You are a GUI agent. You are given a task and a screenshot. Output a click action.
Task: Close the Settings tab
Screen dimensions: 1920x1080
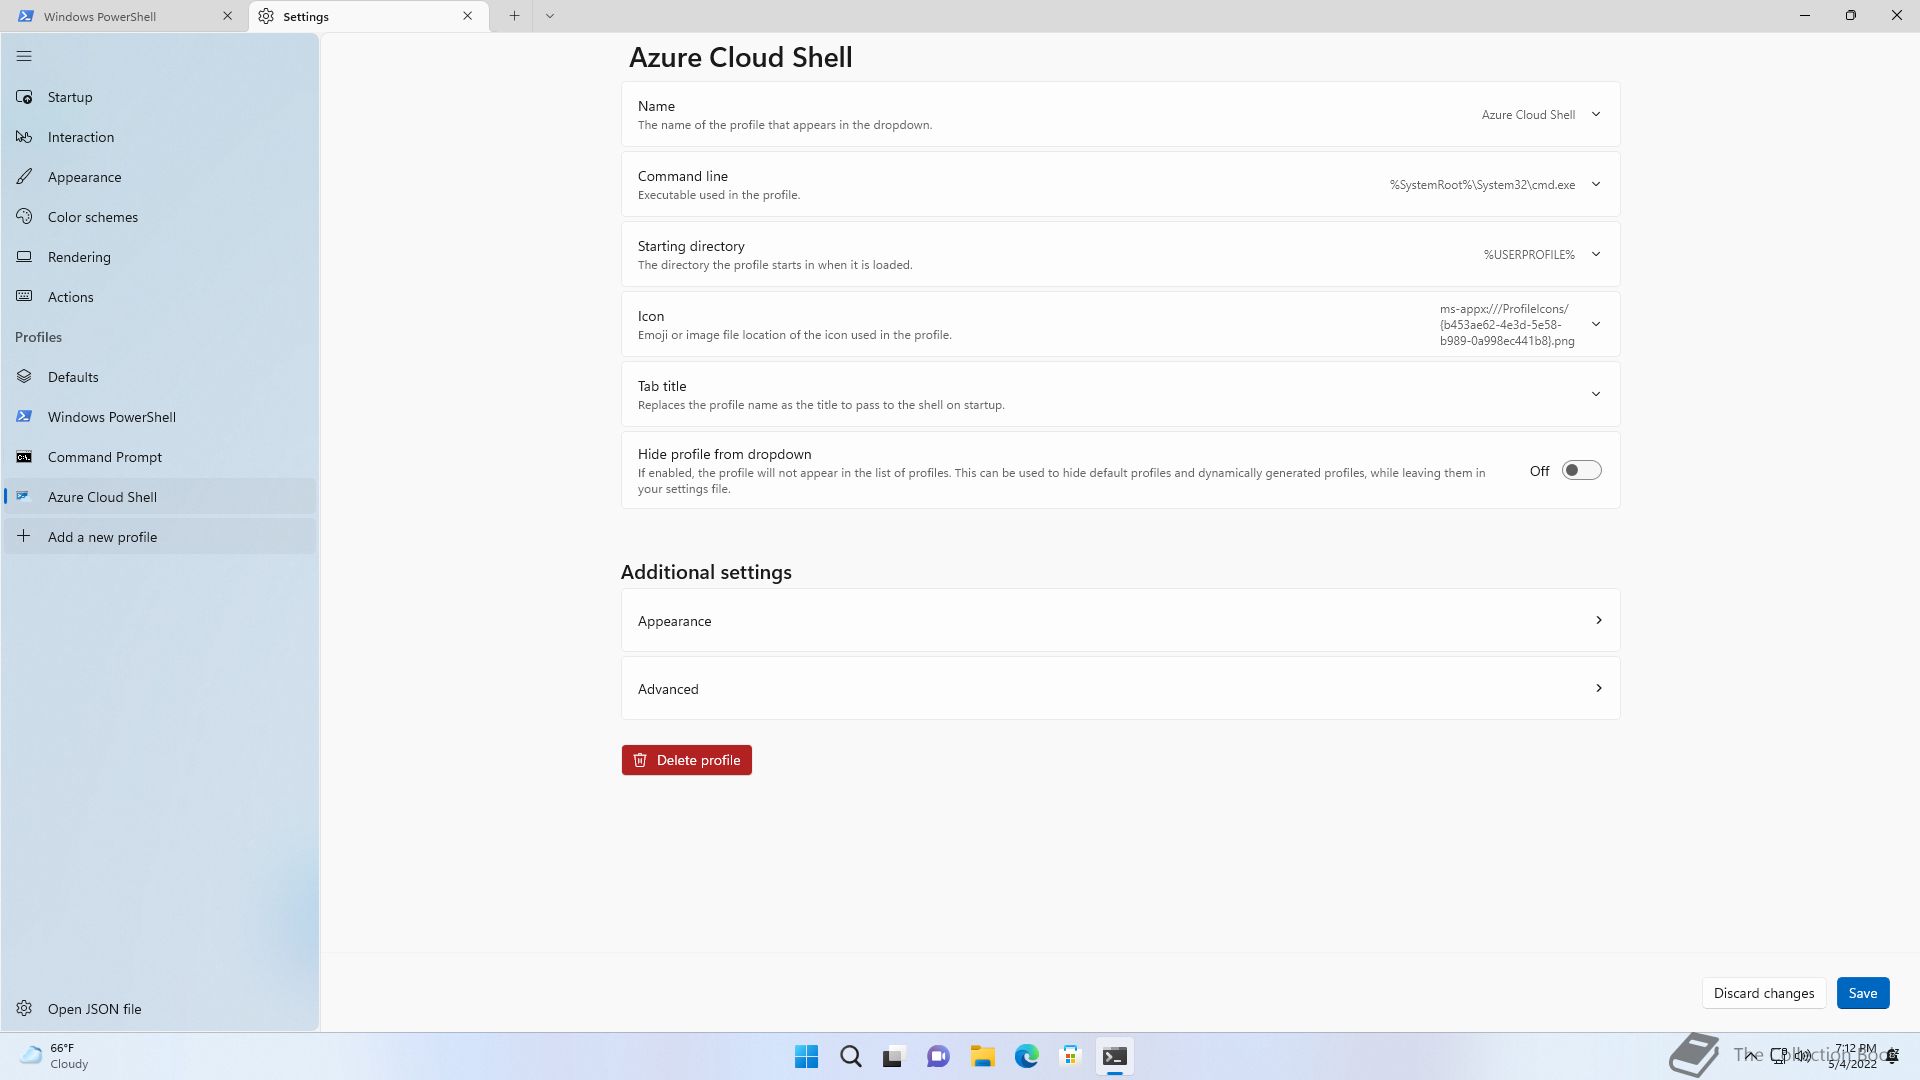[x=467, y=16]
